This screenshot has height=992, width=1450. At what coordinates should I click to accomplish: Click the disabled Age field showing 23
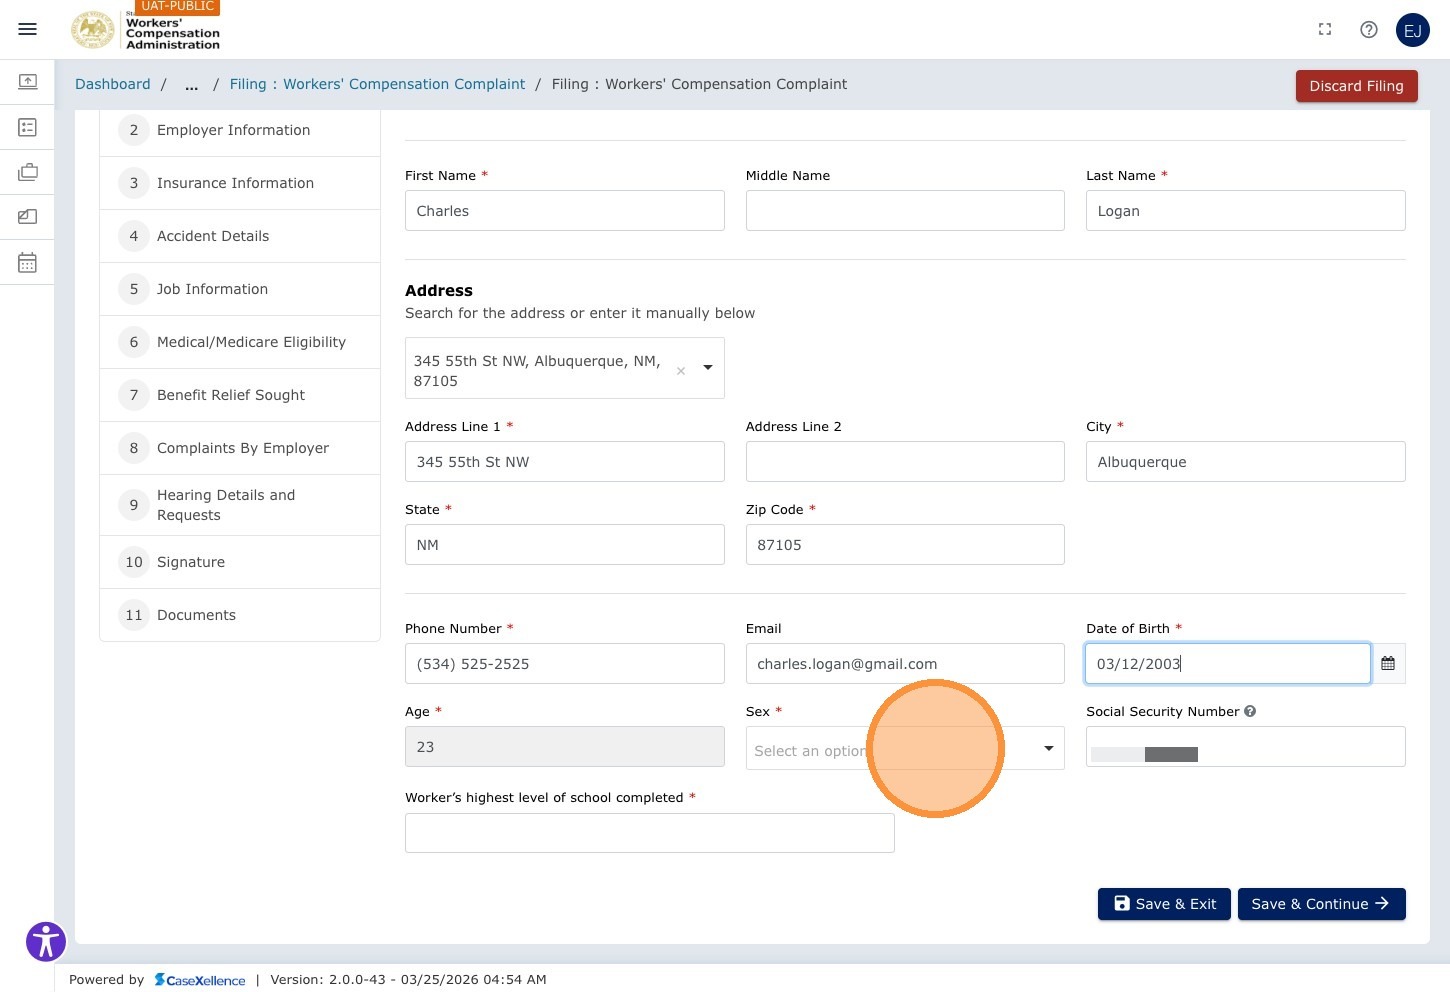click(x=564, y=747)
